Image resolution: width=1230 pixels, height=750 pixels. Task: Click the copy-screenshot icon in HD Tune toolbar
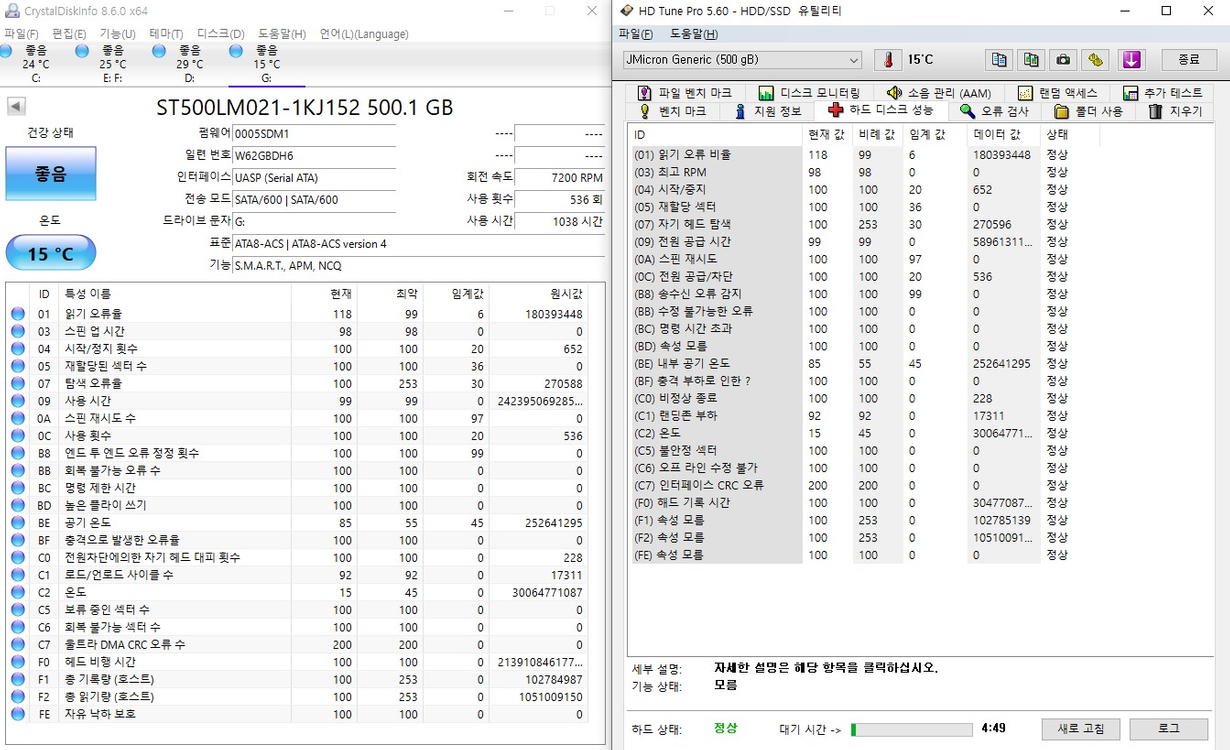[1031, 59]
